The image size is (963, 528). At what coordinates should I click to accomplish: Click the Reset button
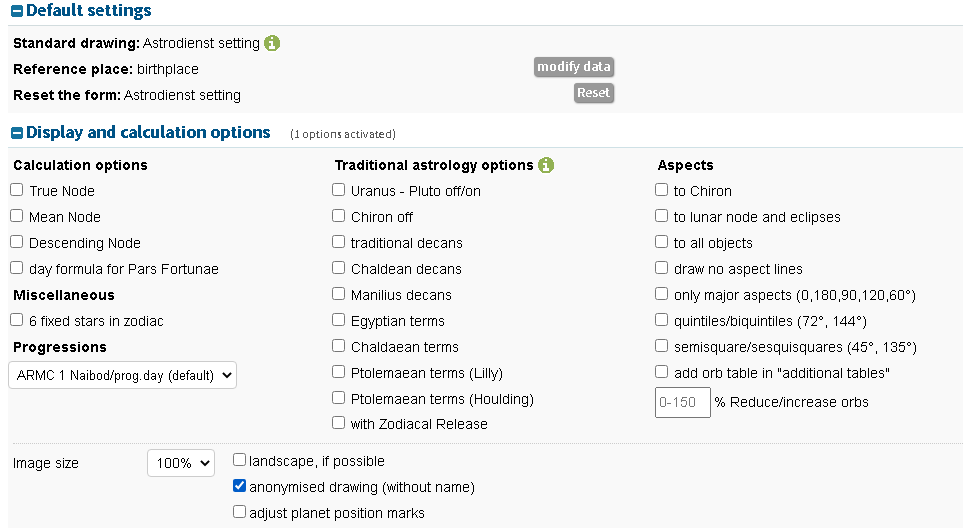(x=593, y=93)
